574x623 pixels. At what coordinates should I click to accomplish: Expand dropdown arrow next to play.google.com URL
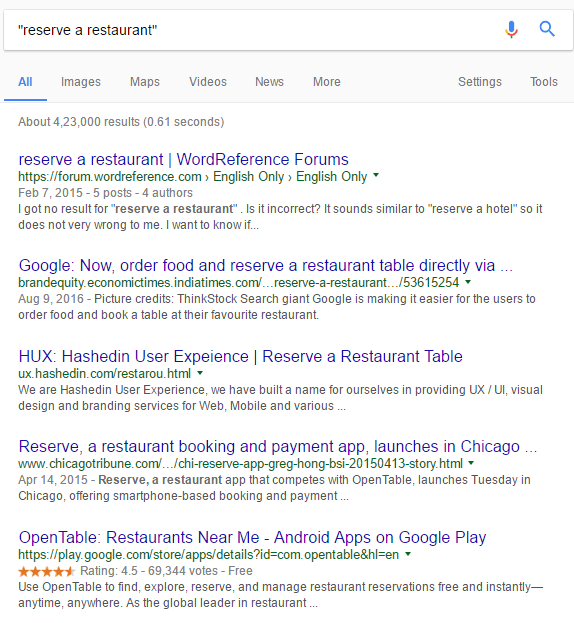click(x=408, y=554)
